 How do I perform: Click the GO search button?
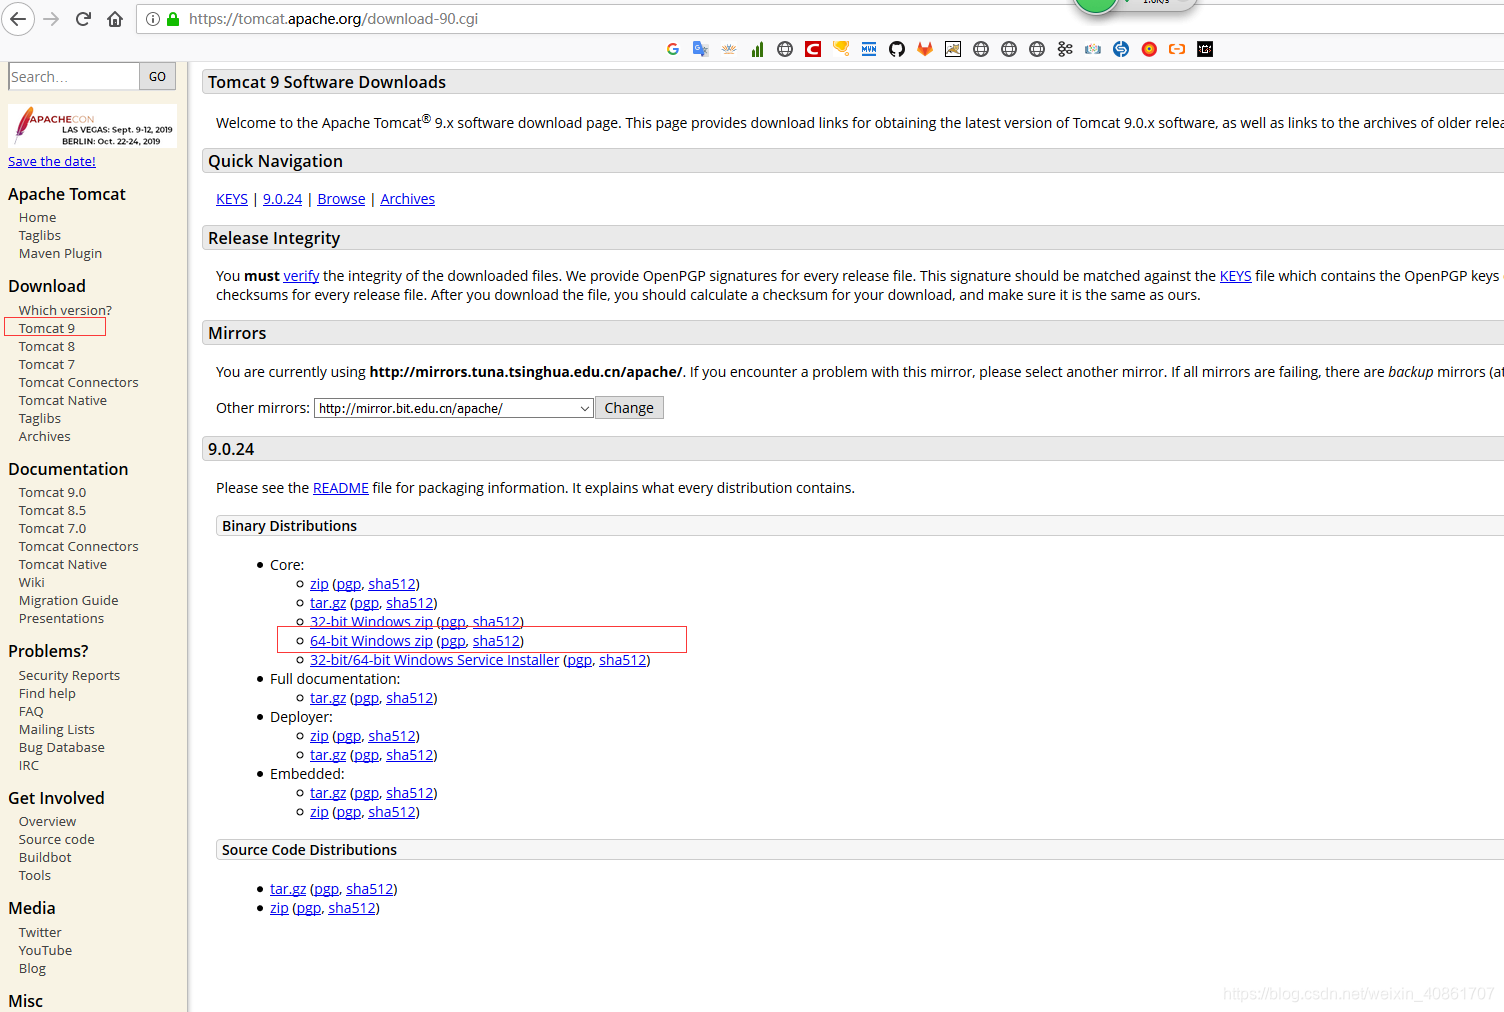(x=157, y=76)
